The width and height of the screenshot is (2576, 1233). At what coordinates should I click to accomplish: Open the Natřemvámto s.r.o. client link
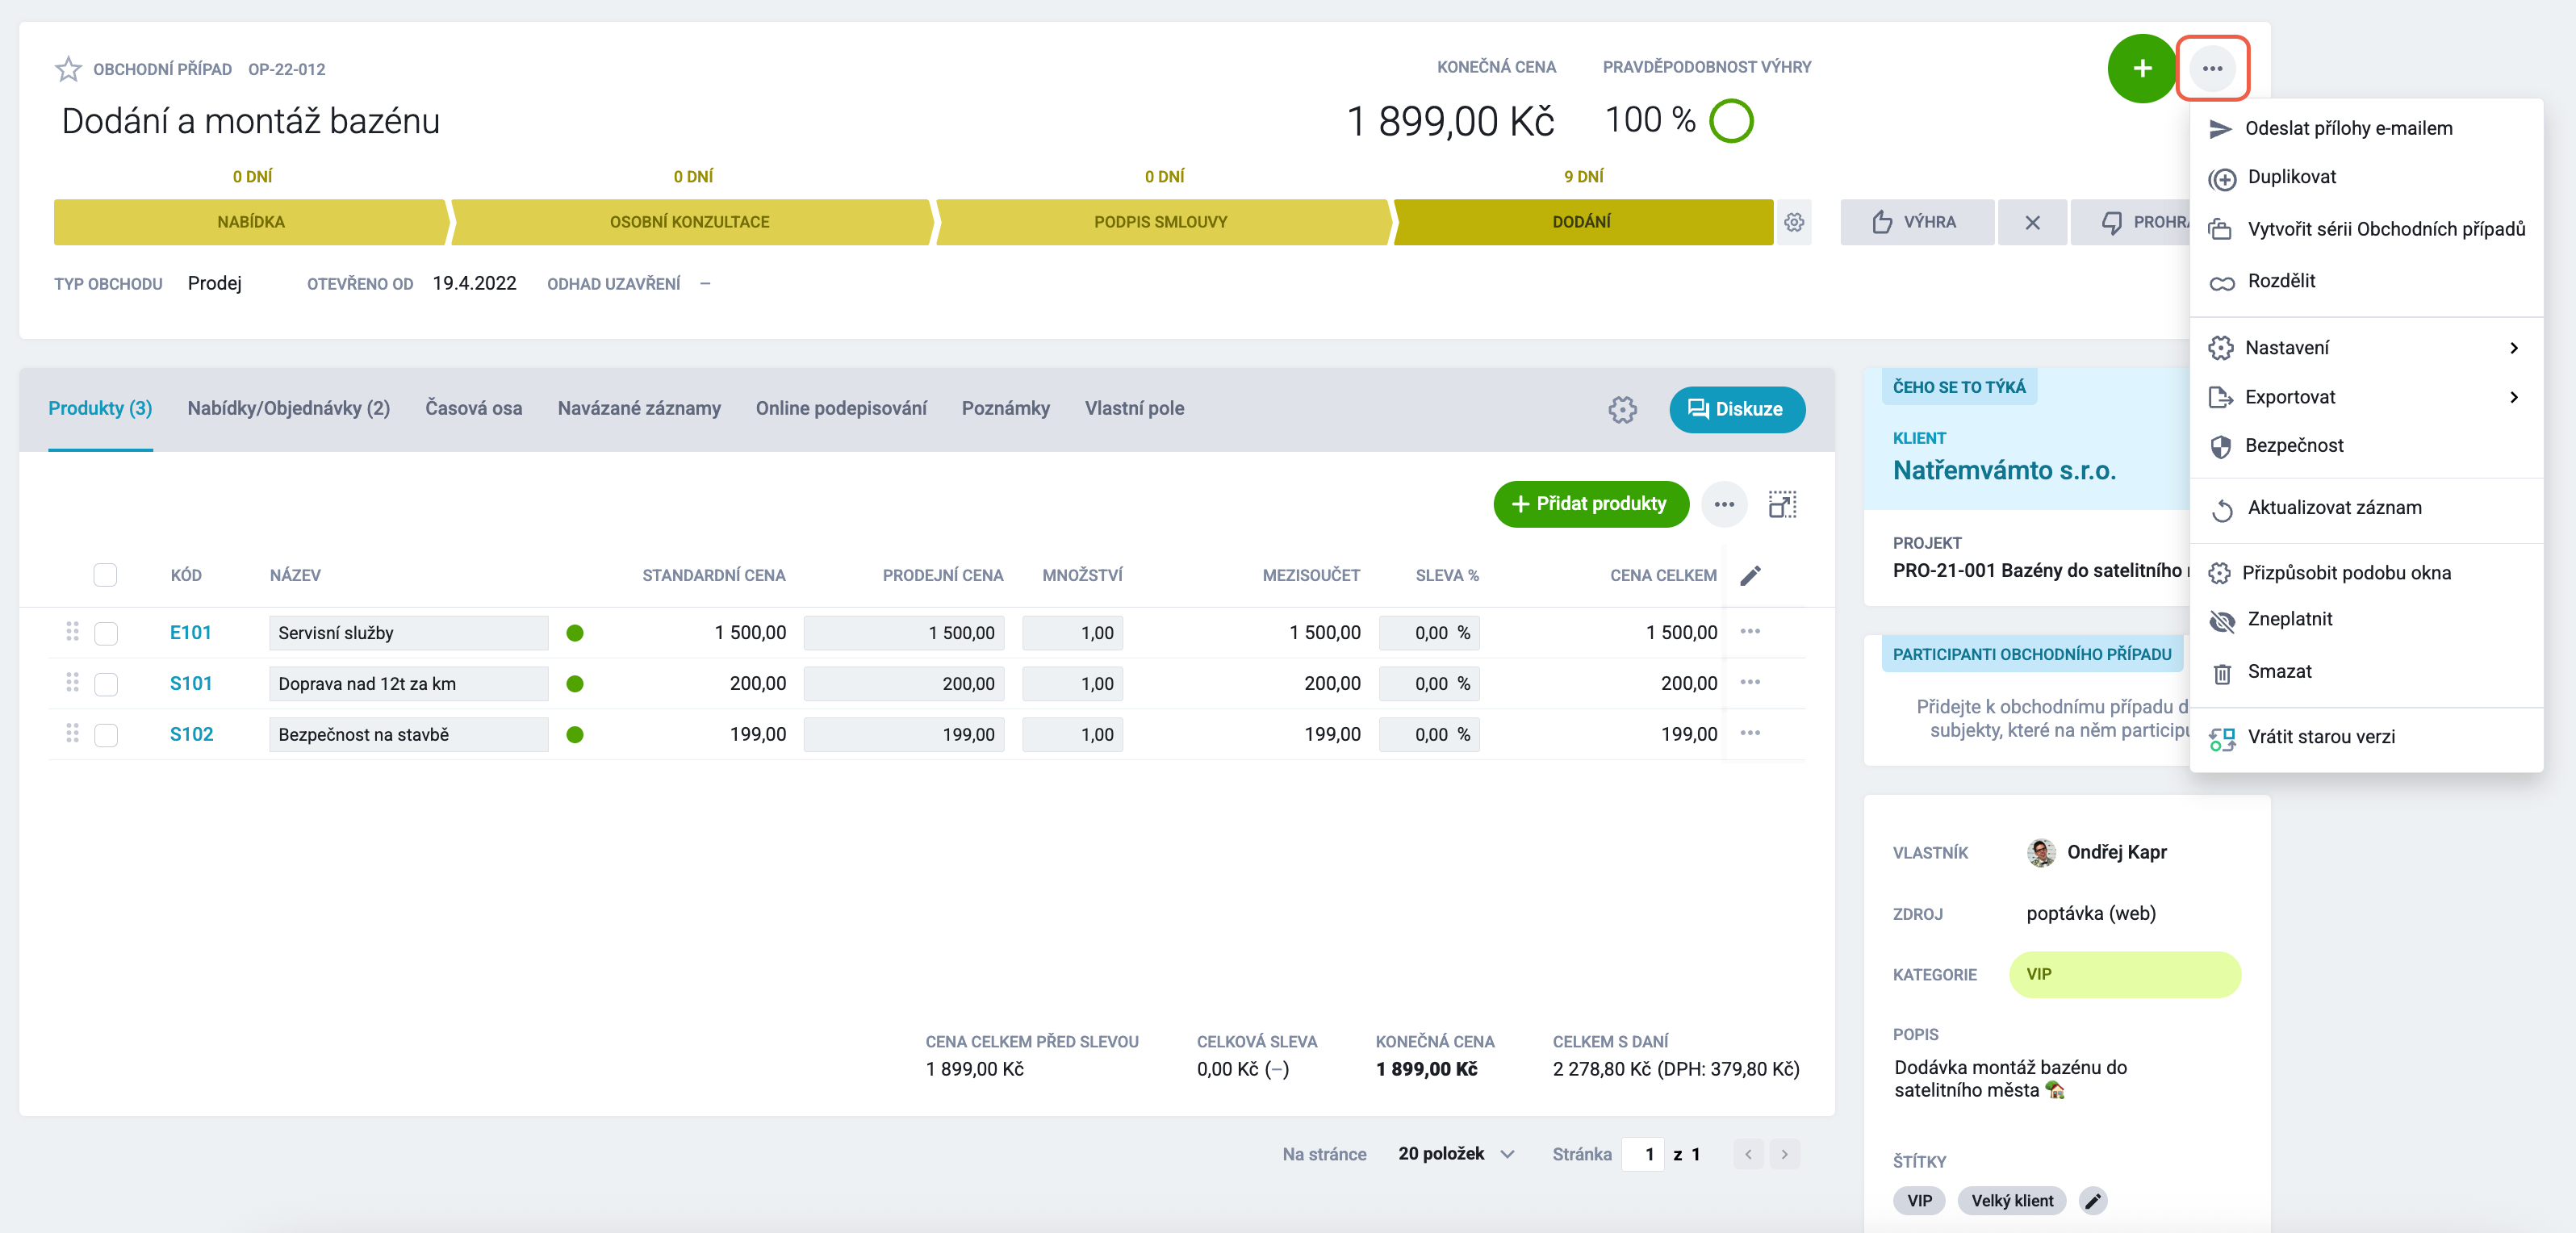pyautogui.click(x=2004, y=470)
